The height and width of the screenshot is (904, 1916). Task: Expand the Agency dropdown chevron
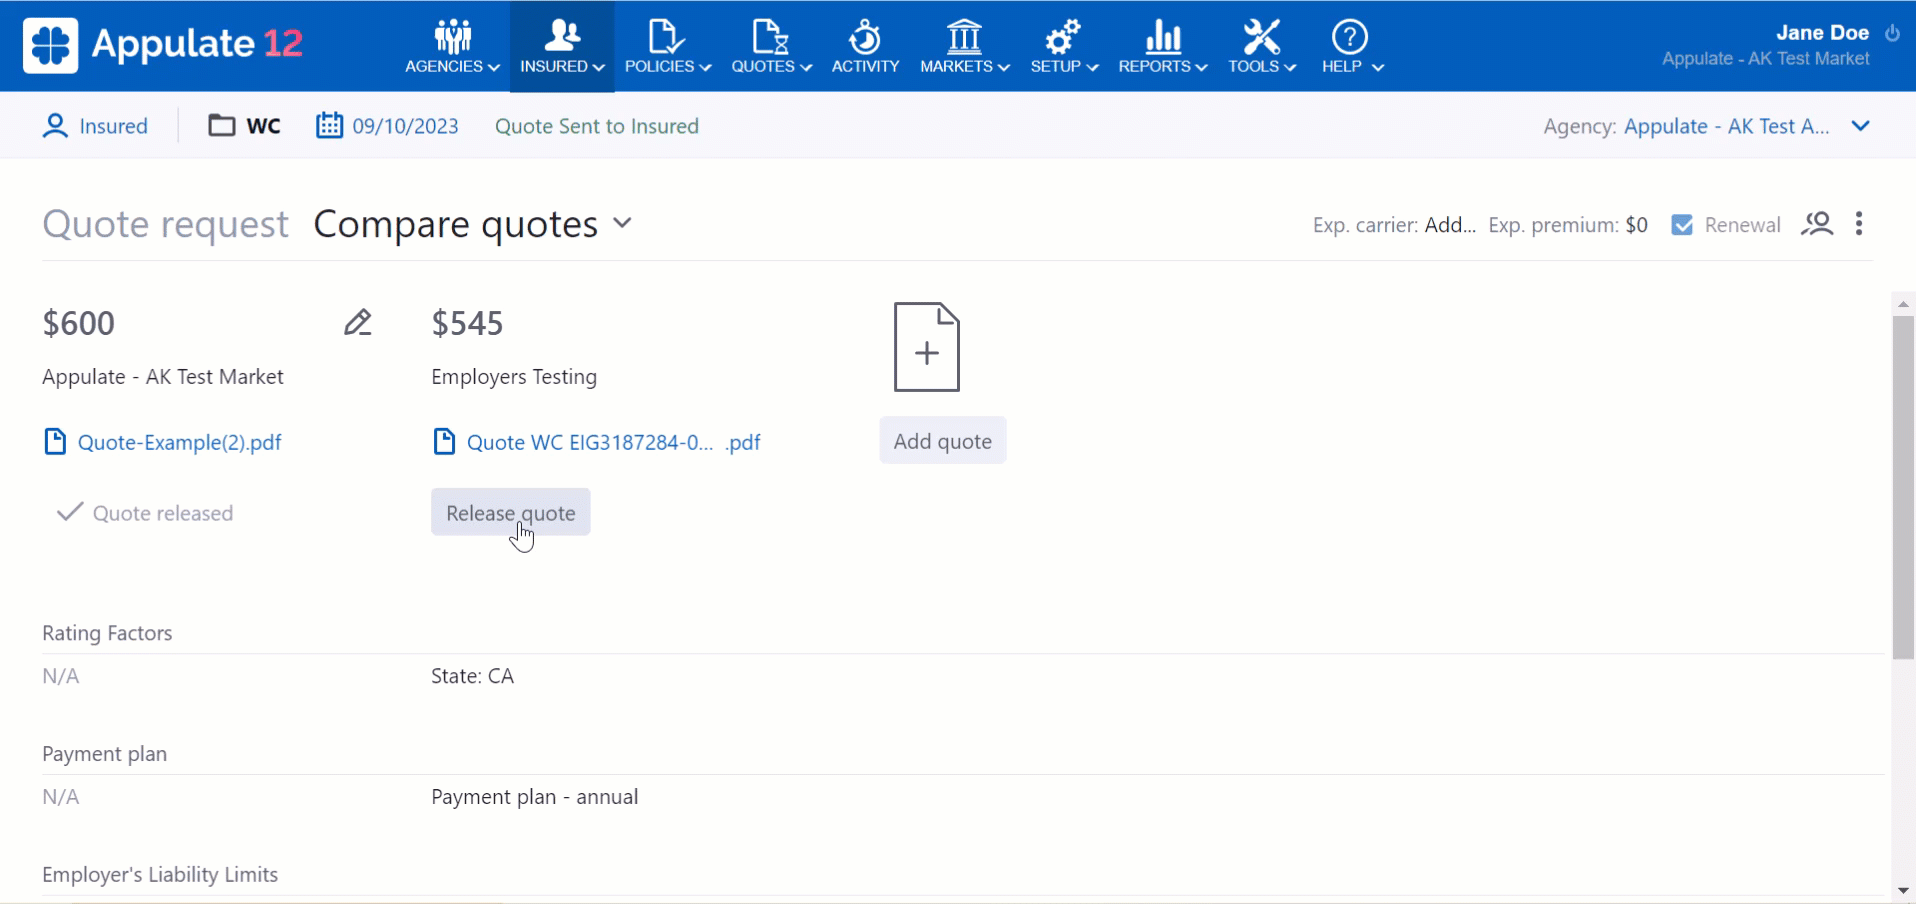pyautogui.click(x=1860, y=126)
